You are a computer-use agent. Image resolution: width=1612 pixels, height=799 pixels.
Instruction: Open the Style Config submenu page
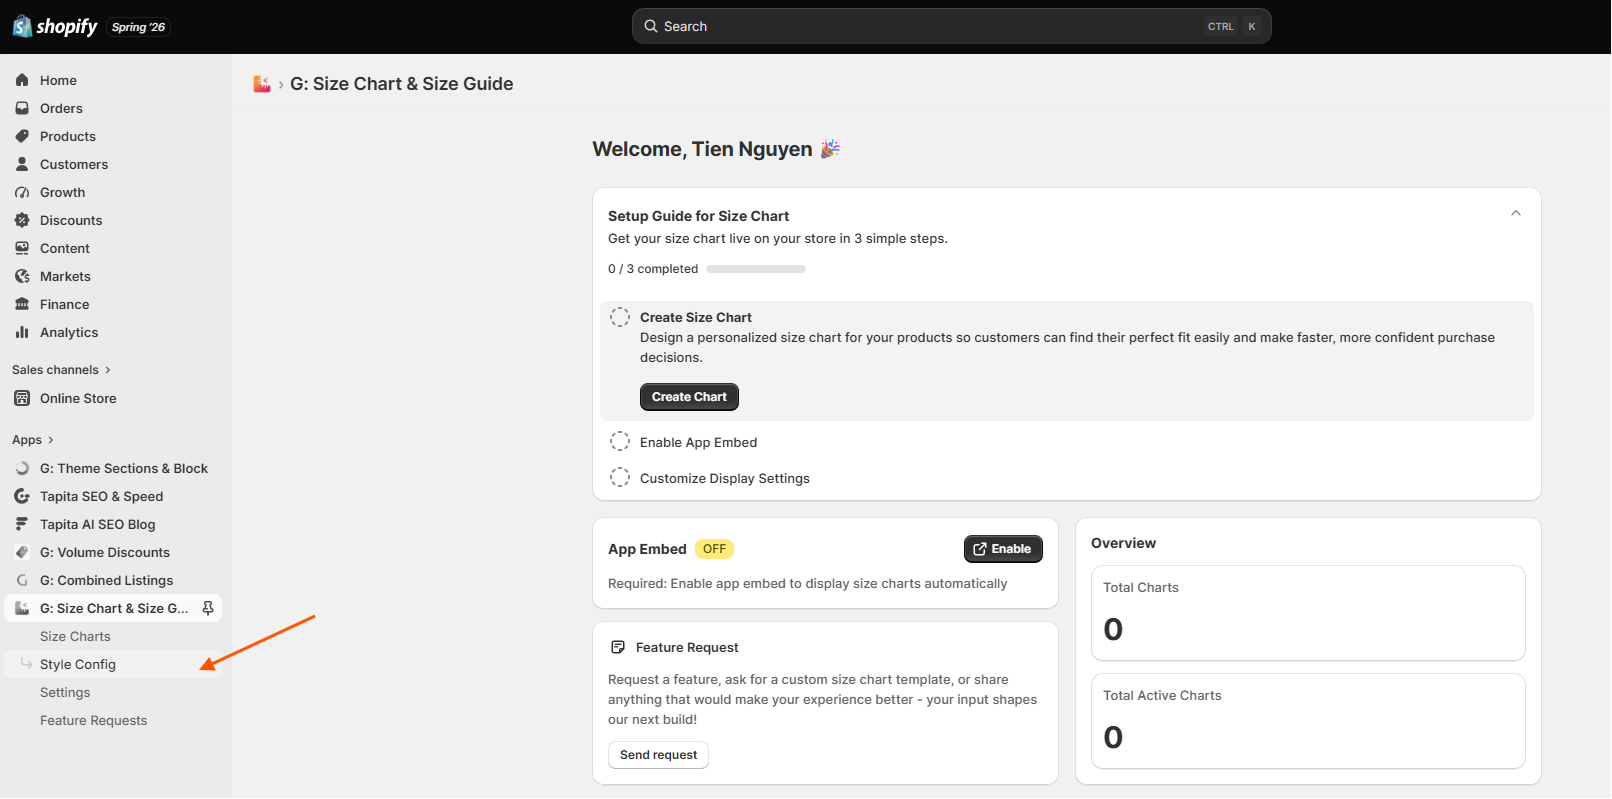pyautogui.click(x=113, y=664)
